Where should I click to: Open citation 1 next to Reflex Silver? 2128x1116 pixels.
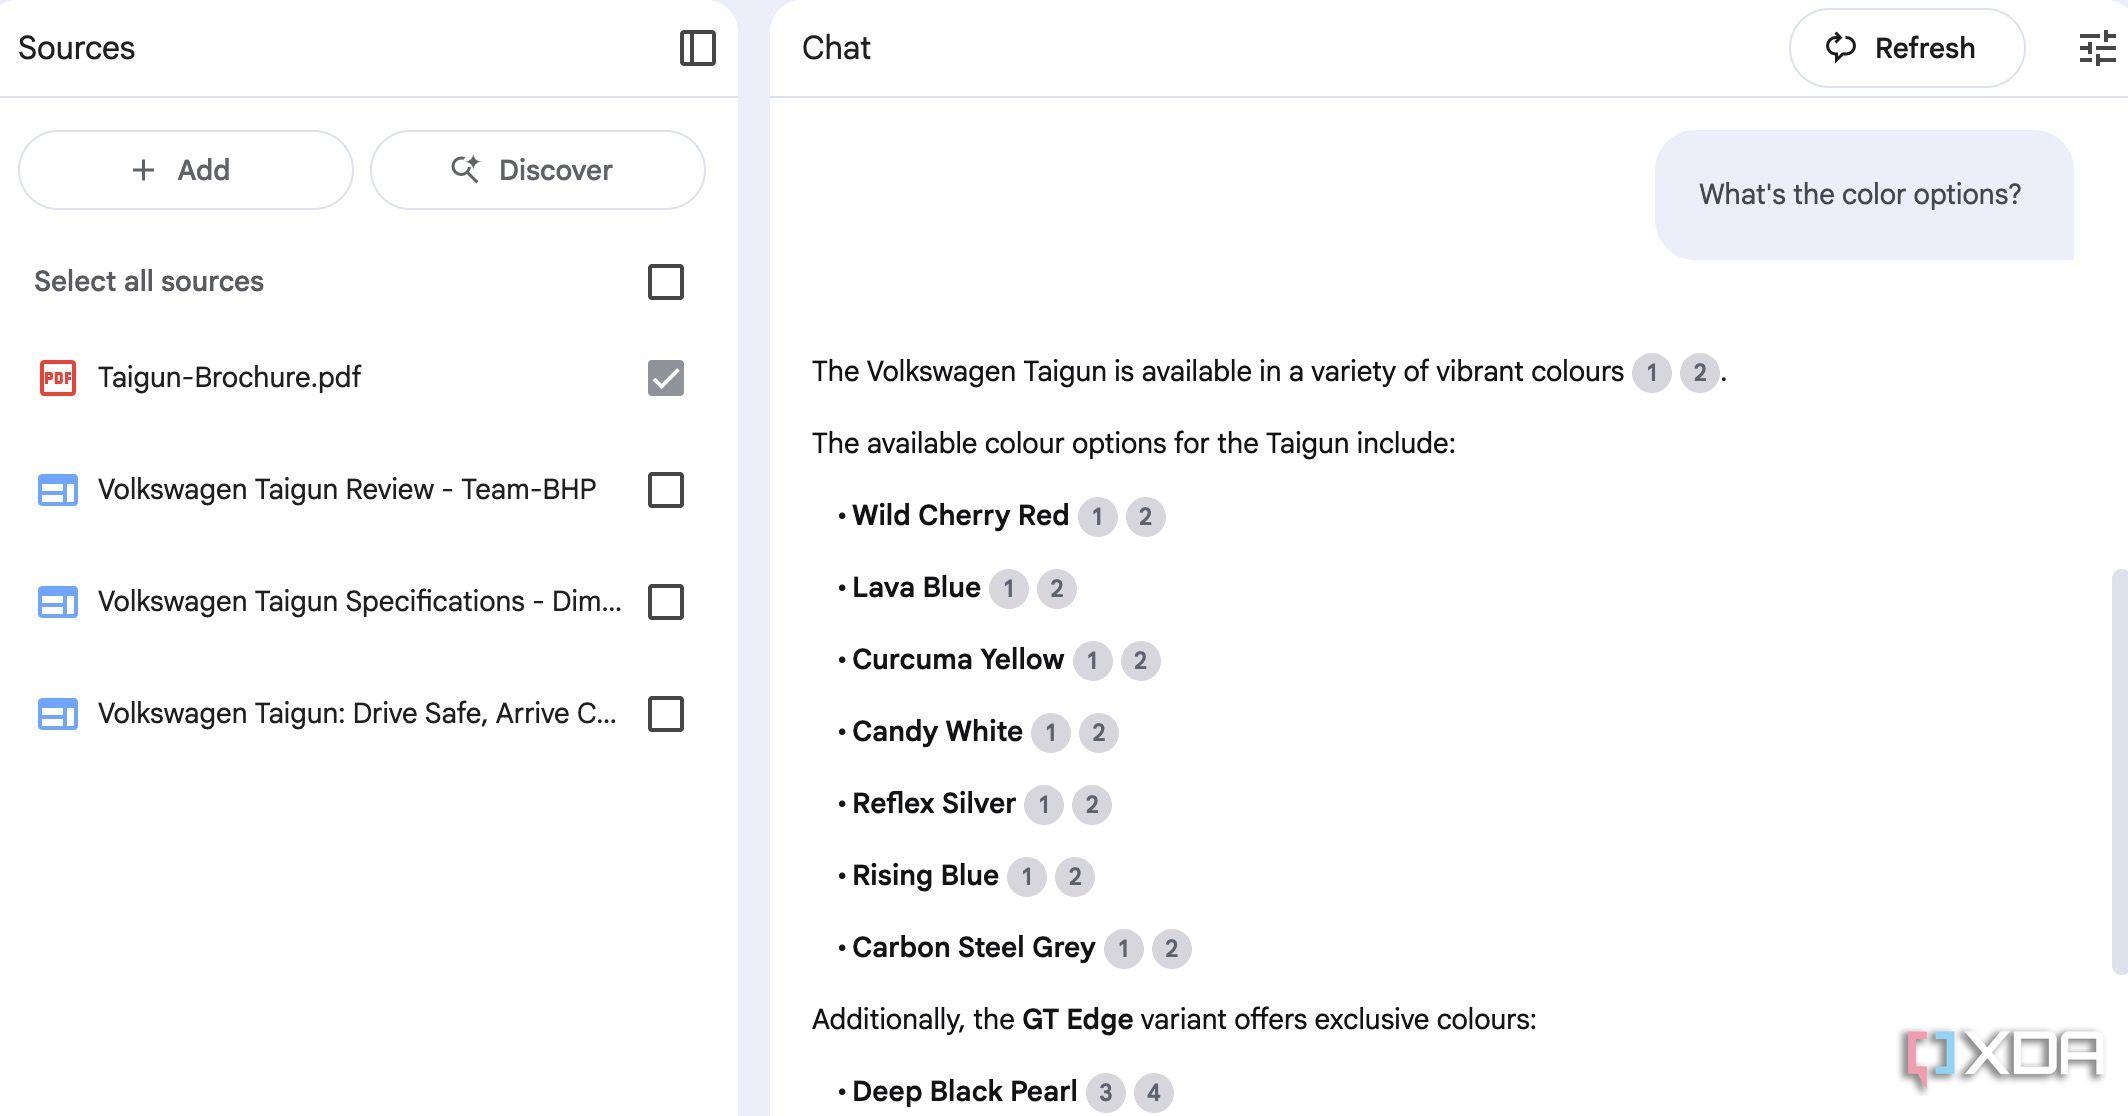tap(1044, 805)
